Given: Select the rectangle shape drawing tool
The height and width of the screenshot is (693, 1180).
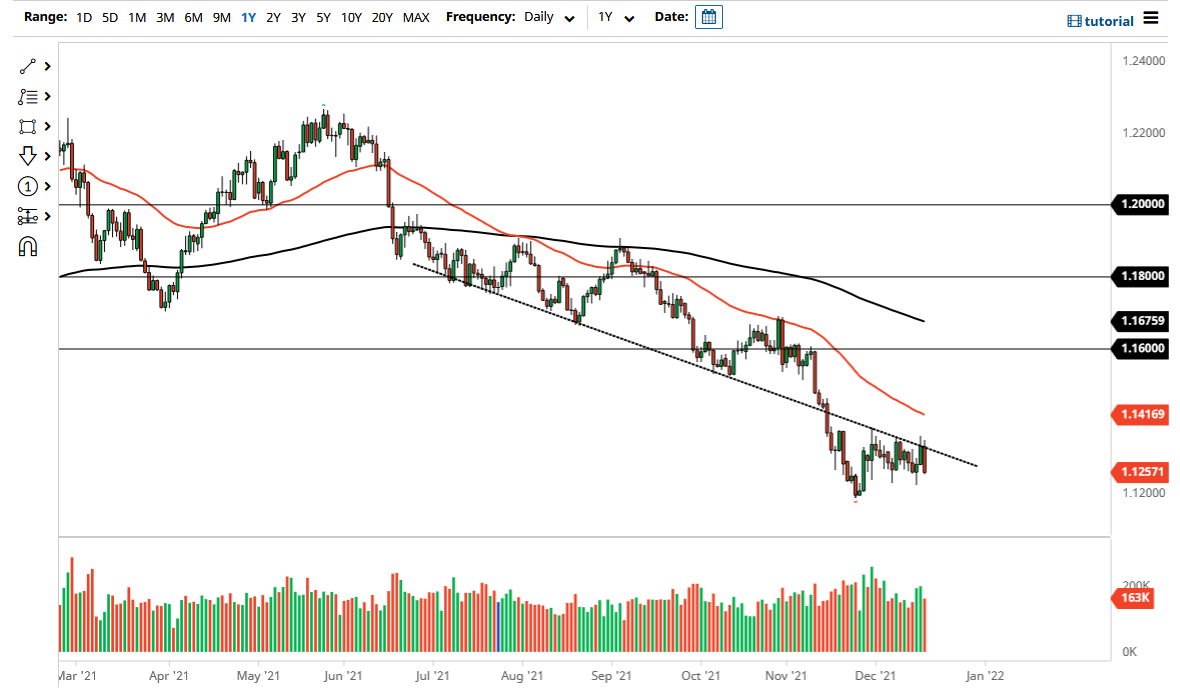Looking at the screenshot, I should coord(28,126).
